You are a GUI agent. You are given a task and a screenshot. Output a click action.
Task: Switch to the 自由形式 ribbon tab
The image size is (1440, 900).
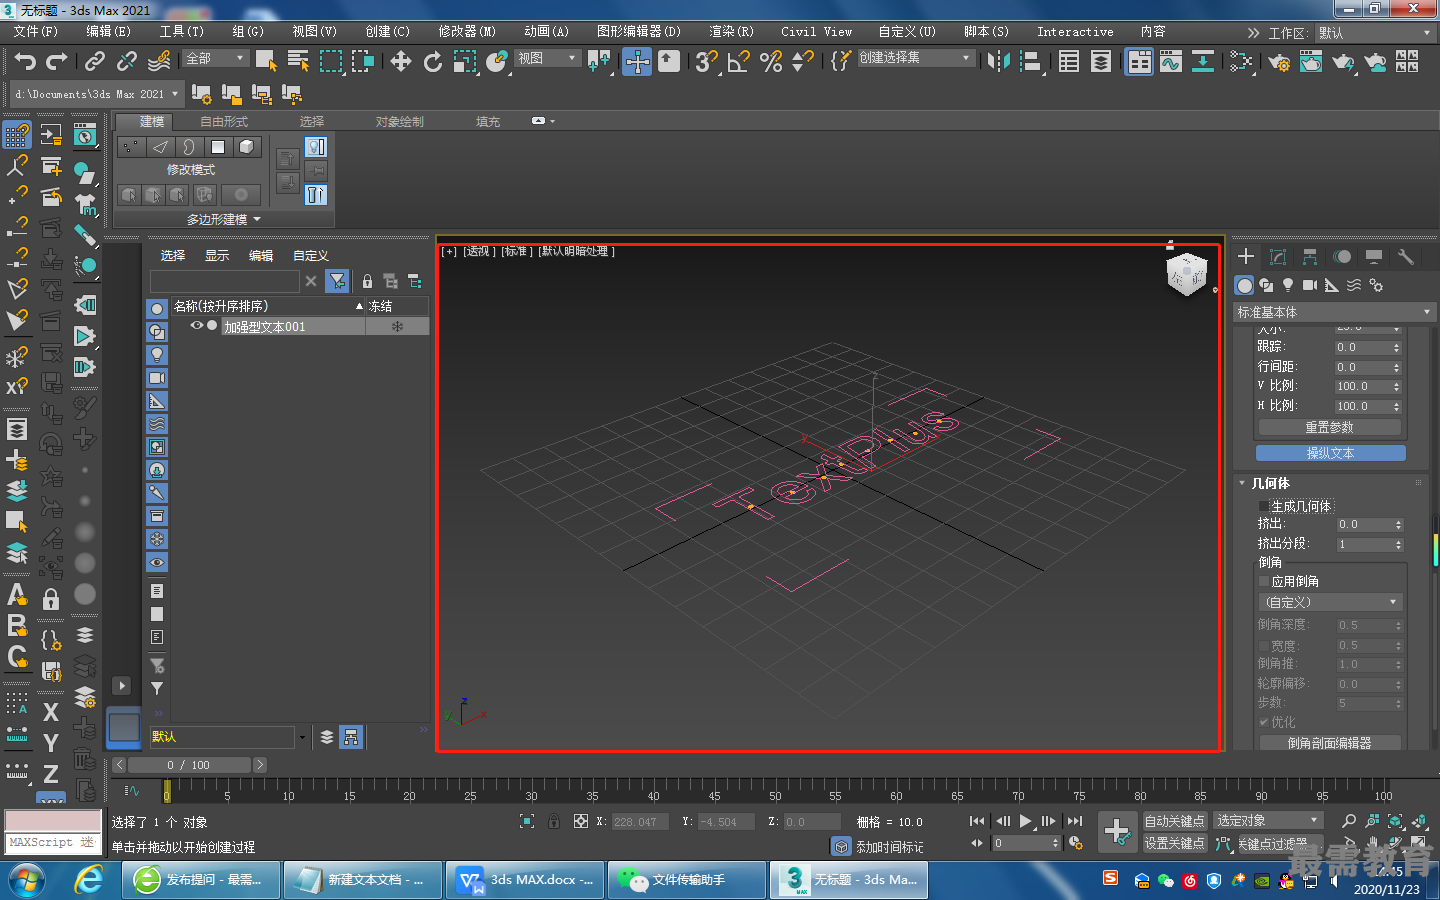click(224, 121)
